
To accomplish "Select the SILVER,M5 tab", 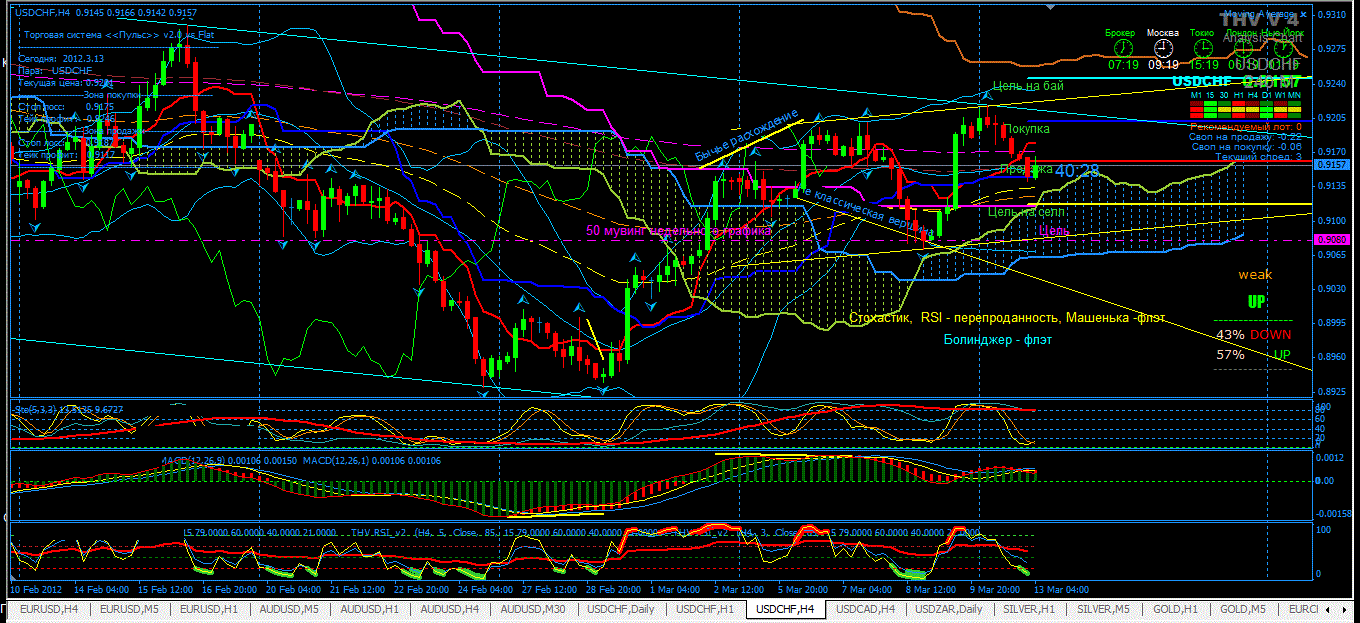I will point(1103,608).
